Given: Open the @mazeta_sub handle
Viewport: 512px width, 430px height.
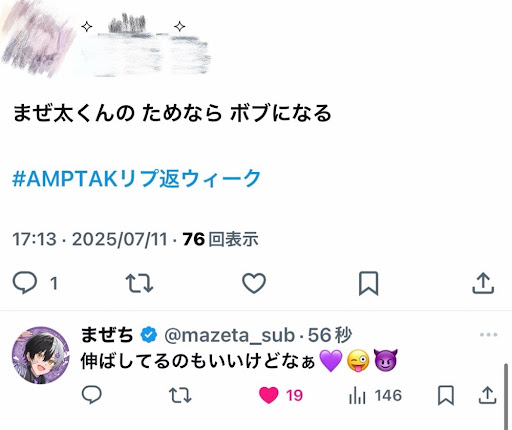Looking at the screenshot, I should coord(230,335).
